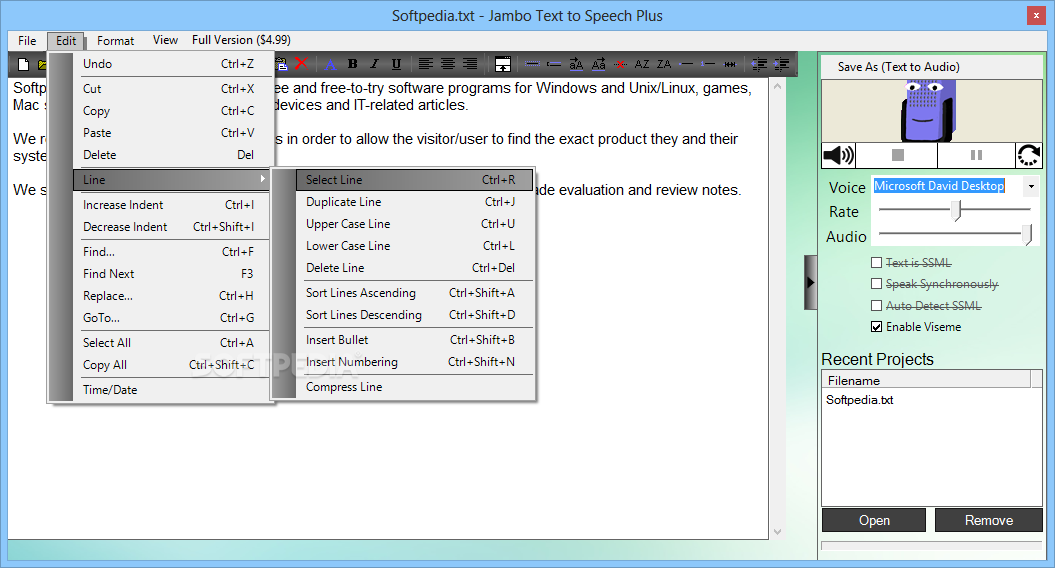
Task: Click the animated avatar face thumbnail
Action: tap(928, 111)
